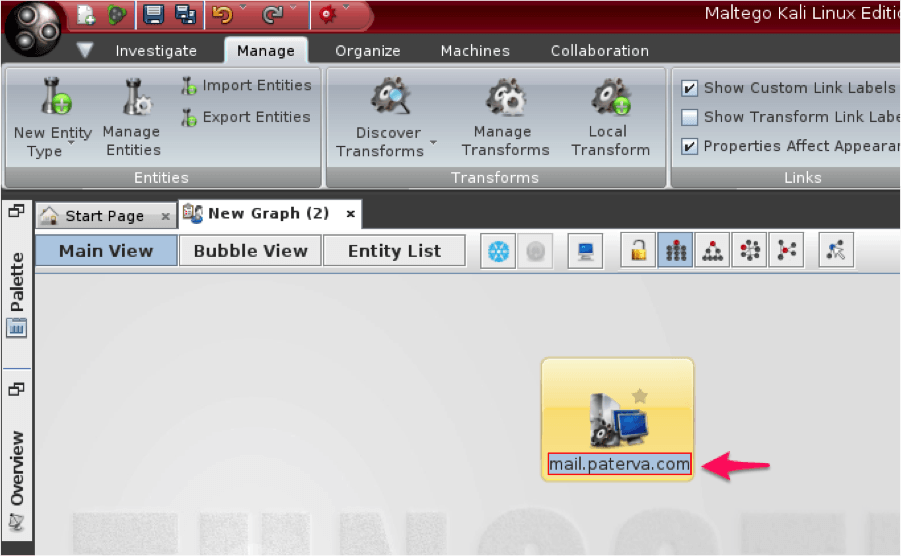Switch to Bubble View
The image size is (901, 556).
click(x=251, y=251)
